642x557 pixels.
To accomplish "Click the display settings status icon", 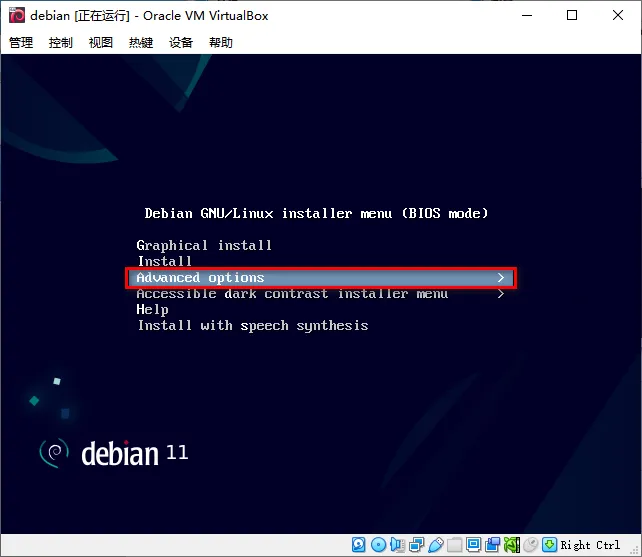I will pyautogui.click(x=473, y=545).
